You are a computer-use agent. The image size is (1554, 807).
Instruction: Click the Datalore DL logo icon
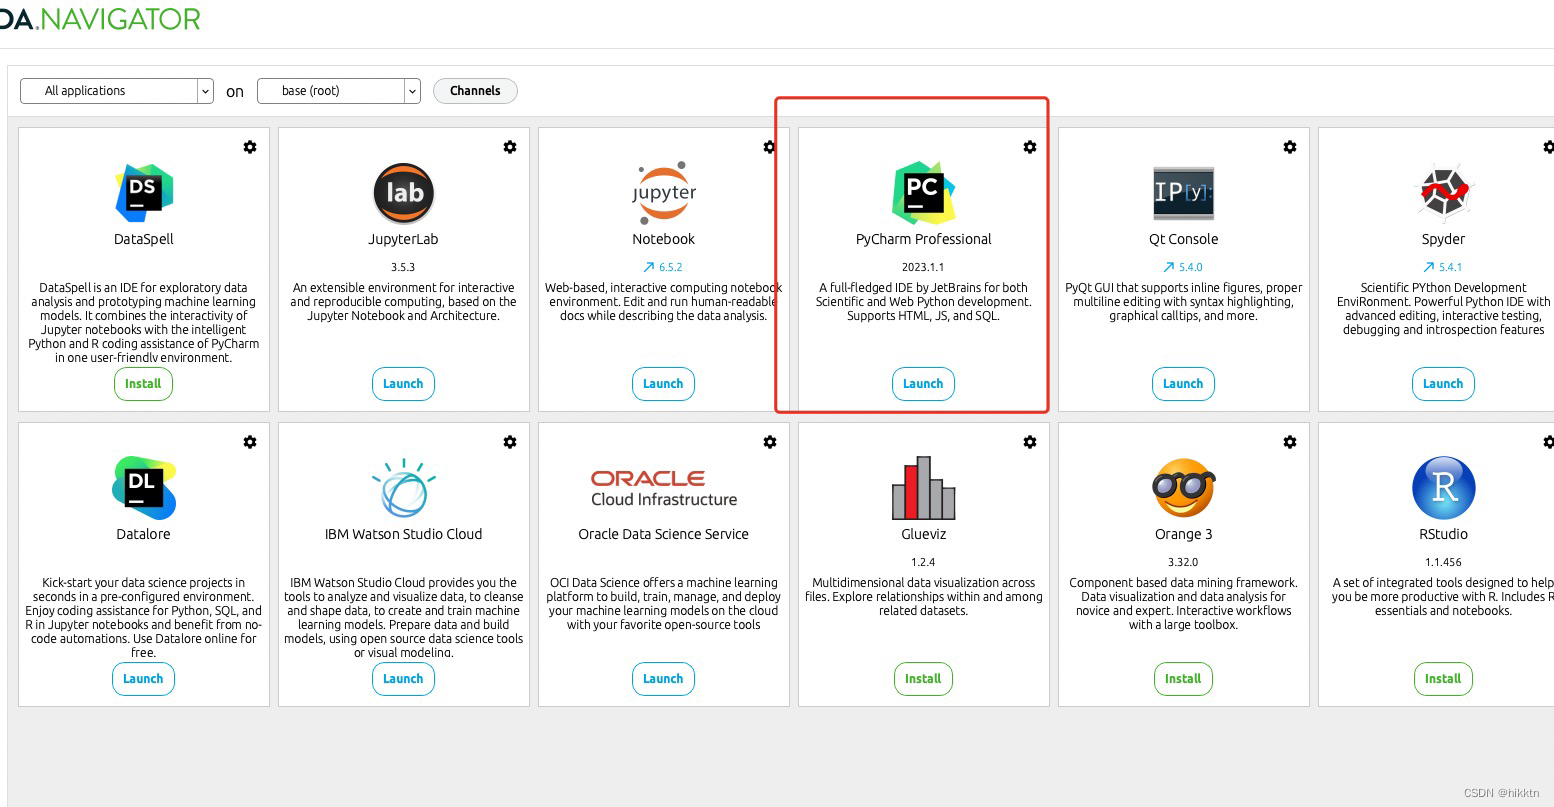coord(144,488)
